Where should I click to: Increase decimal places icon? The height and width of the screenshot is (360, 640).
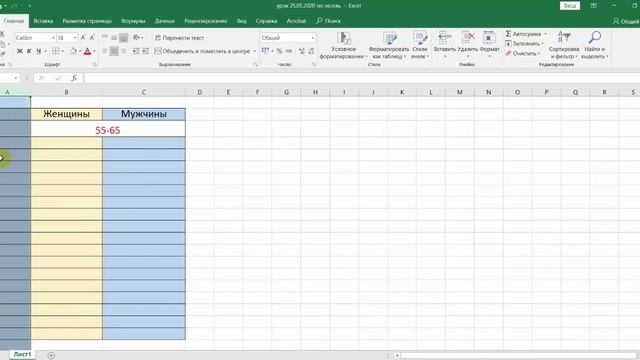(302, 51)
